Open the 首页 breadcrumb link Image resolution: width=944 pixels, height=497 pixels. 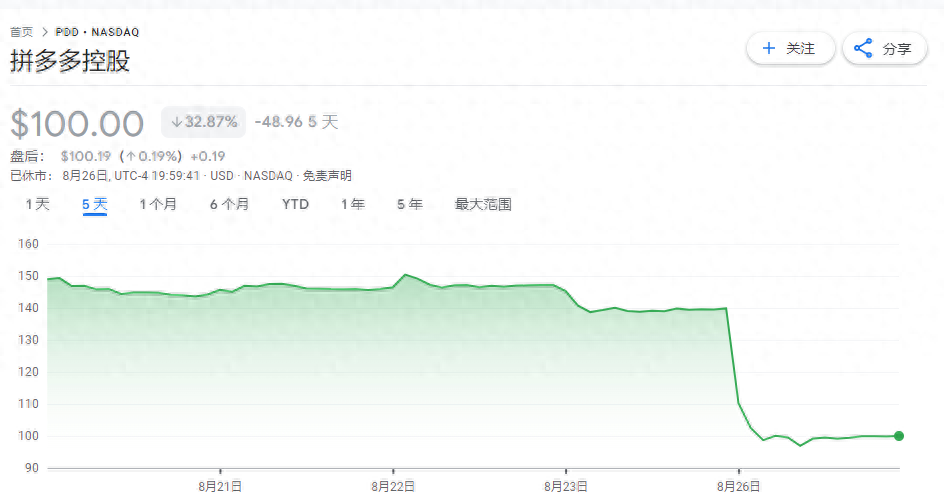tap(22, 32)
